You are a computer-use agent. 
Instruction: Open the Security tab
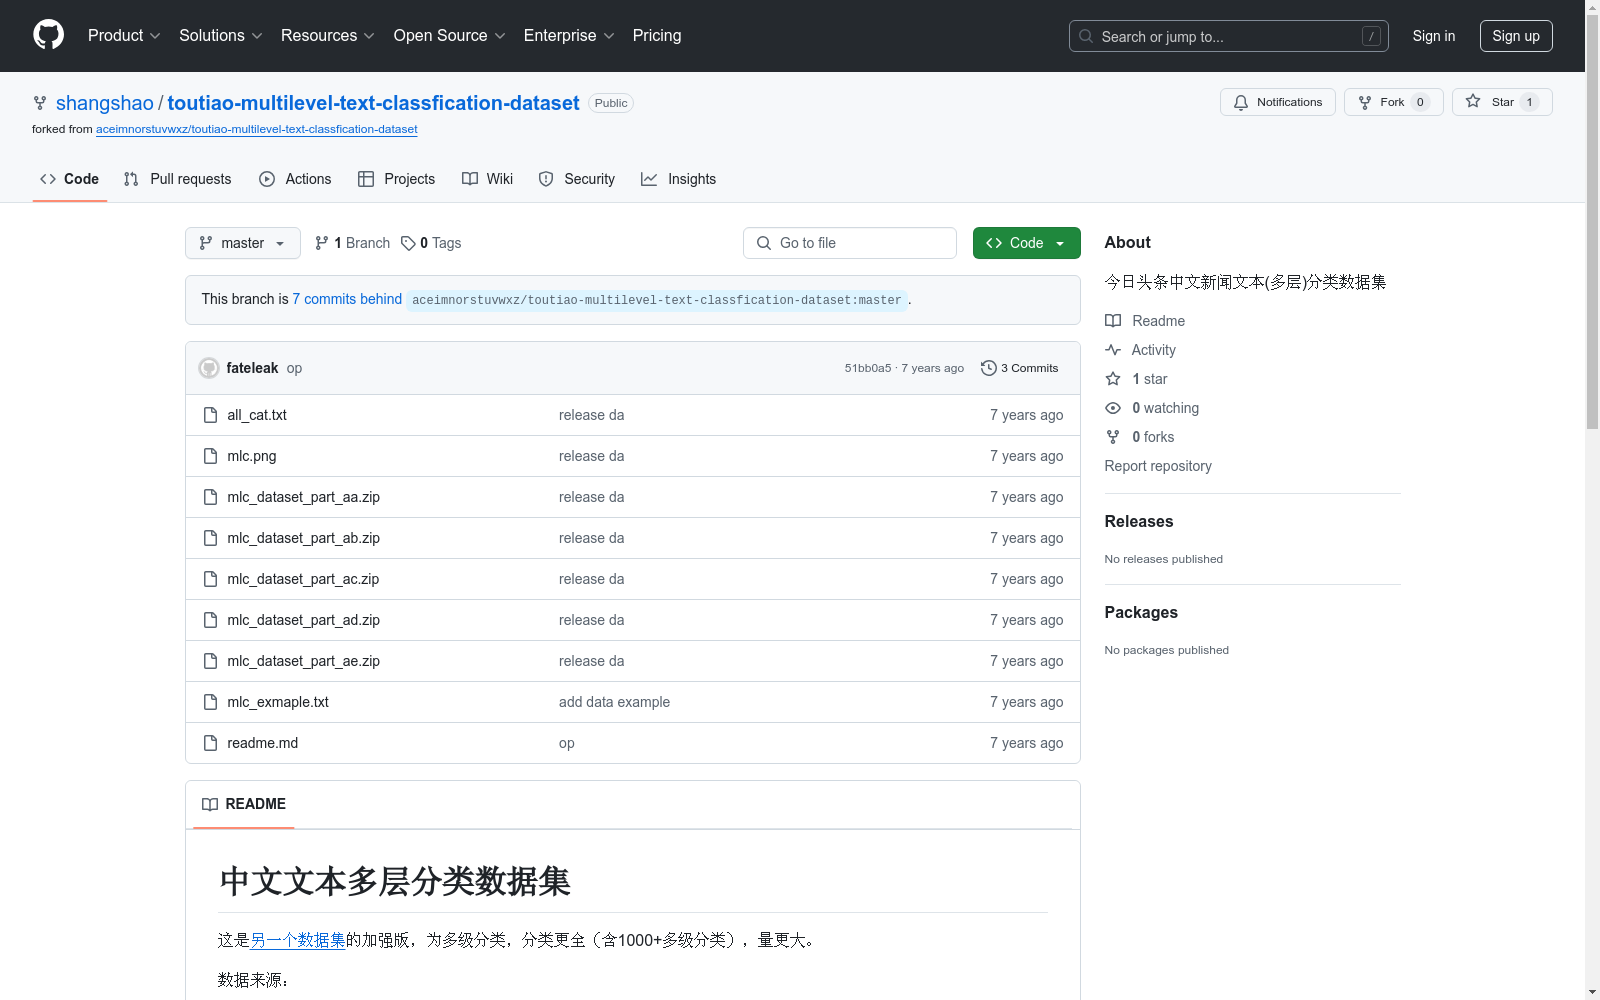[x=577, y=179]
